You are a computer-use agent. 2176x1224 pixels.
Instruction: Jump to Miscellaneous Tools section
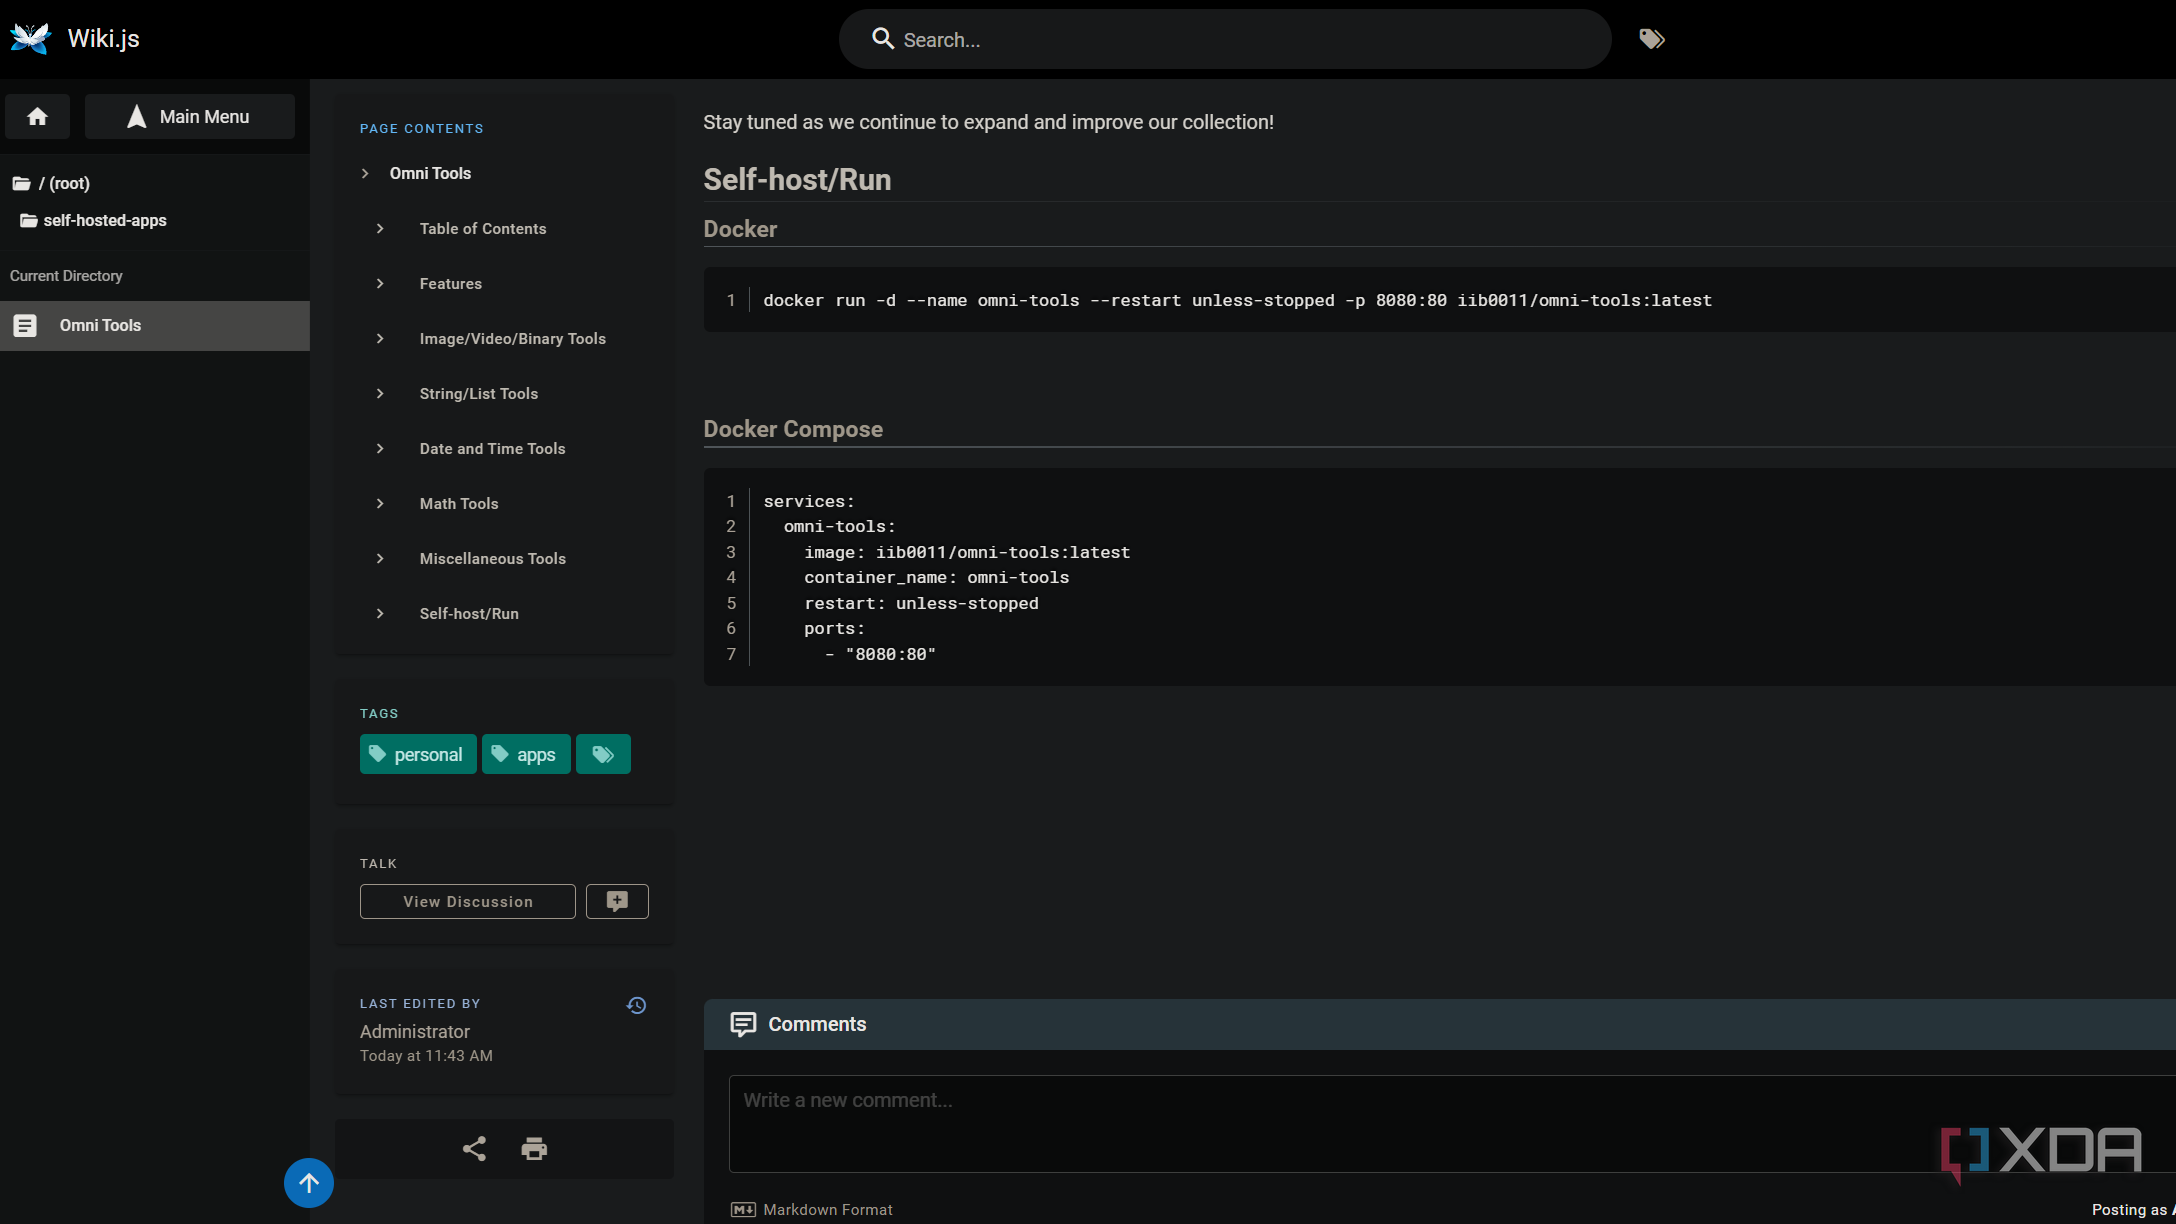493,559
